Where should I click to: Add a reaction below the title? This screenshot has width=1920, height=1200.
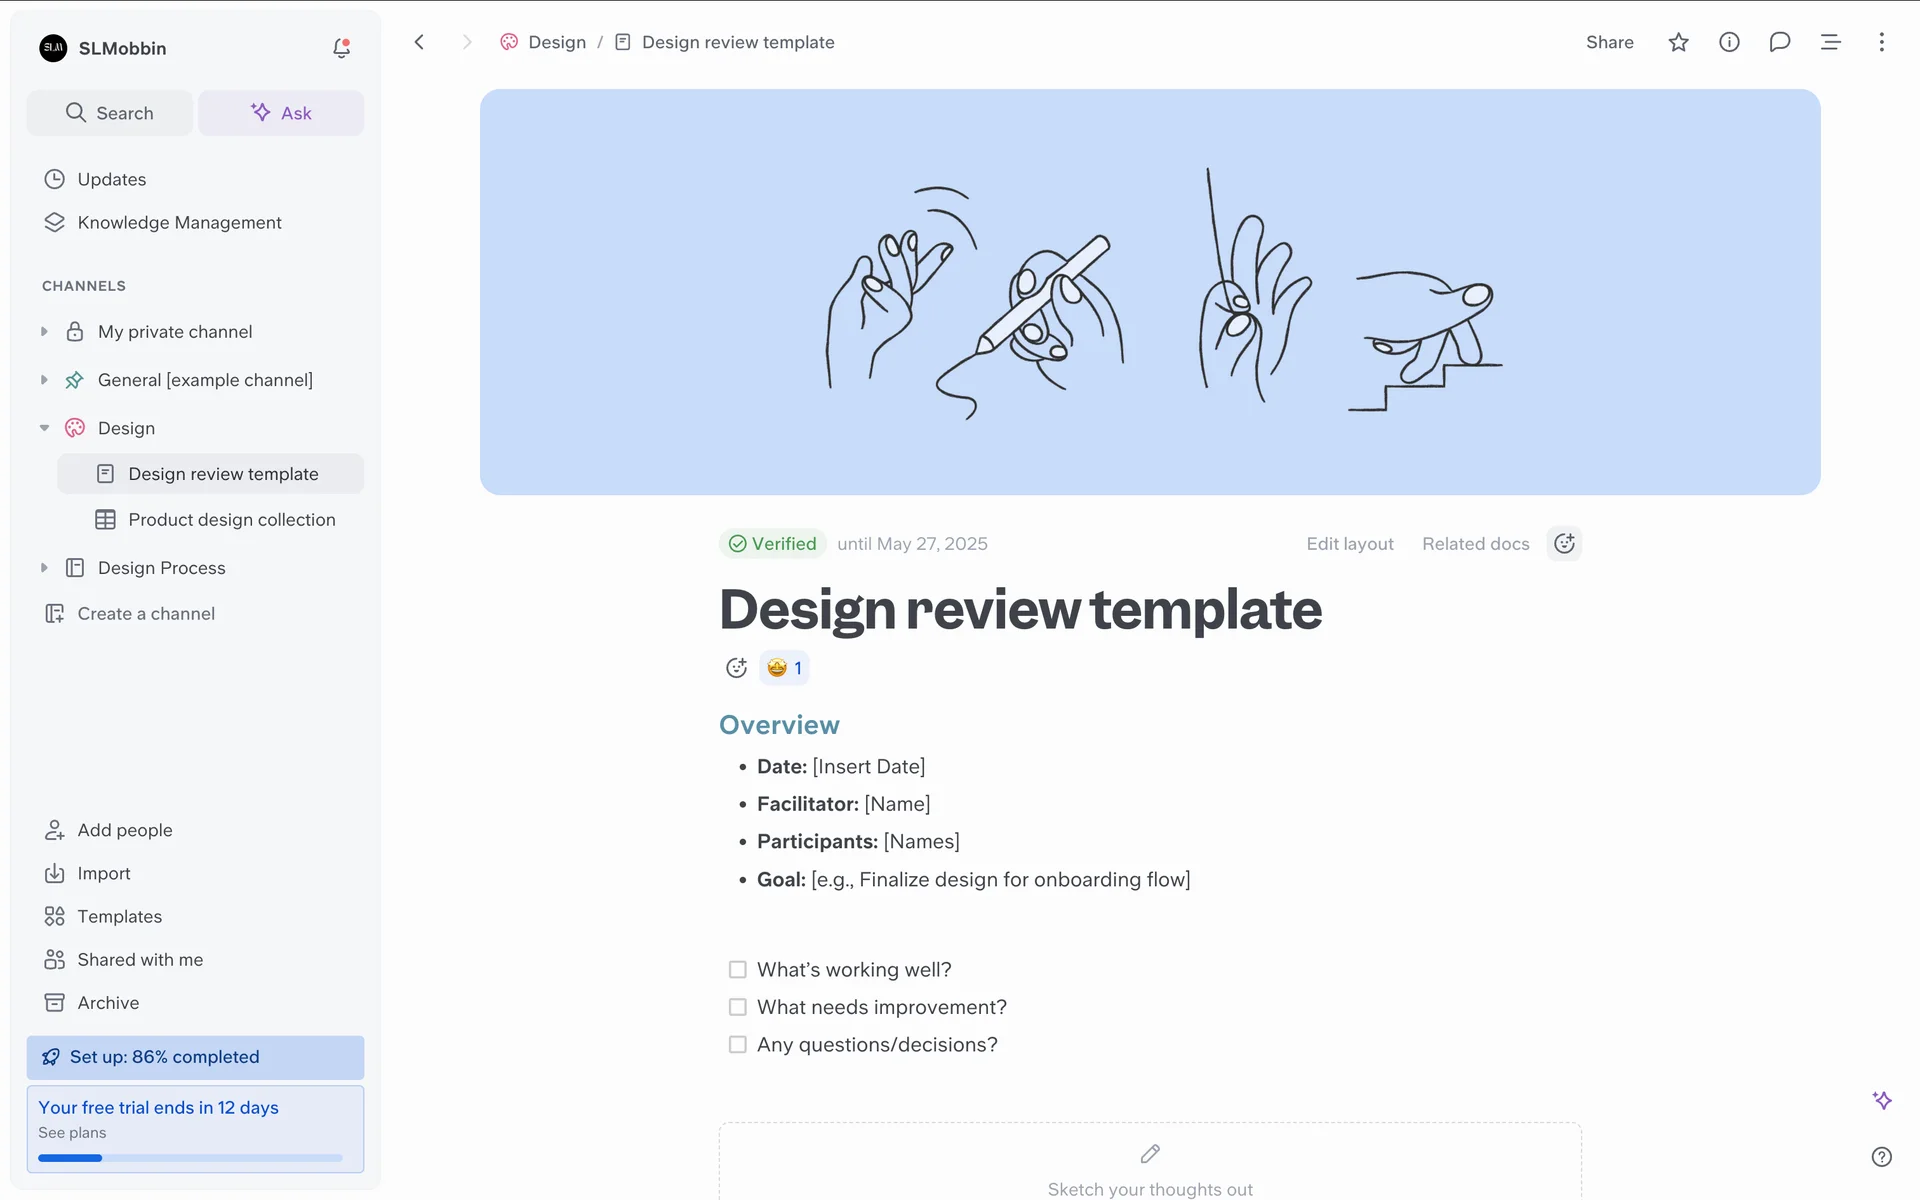736,668
